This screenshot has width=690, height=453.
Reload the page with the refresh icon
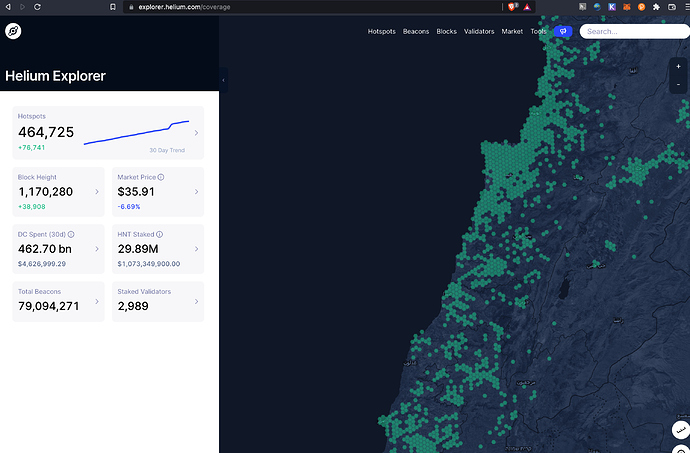(37, 7)
